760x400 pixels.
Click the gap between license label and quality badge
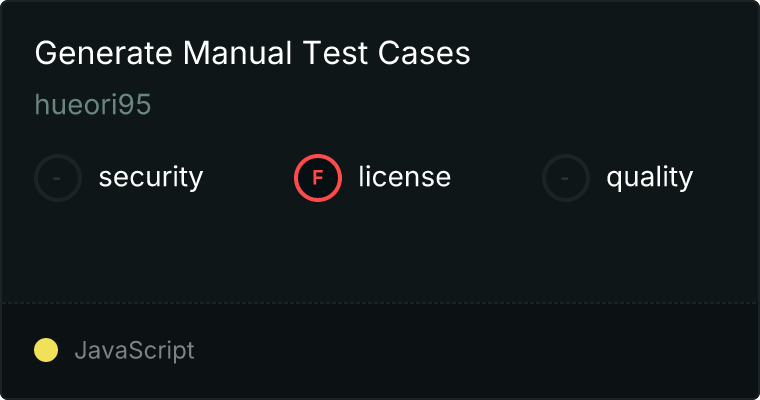click(x=496, y=178)
